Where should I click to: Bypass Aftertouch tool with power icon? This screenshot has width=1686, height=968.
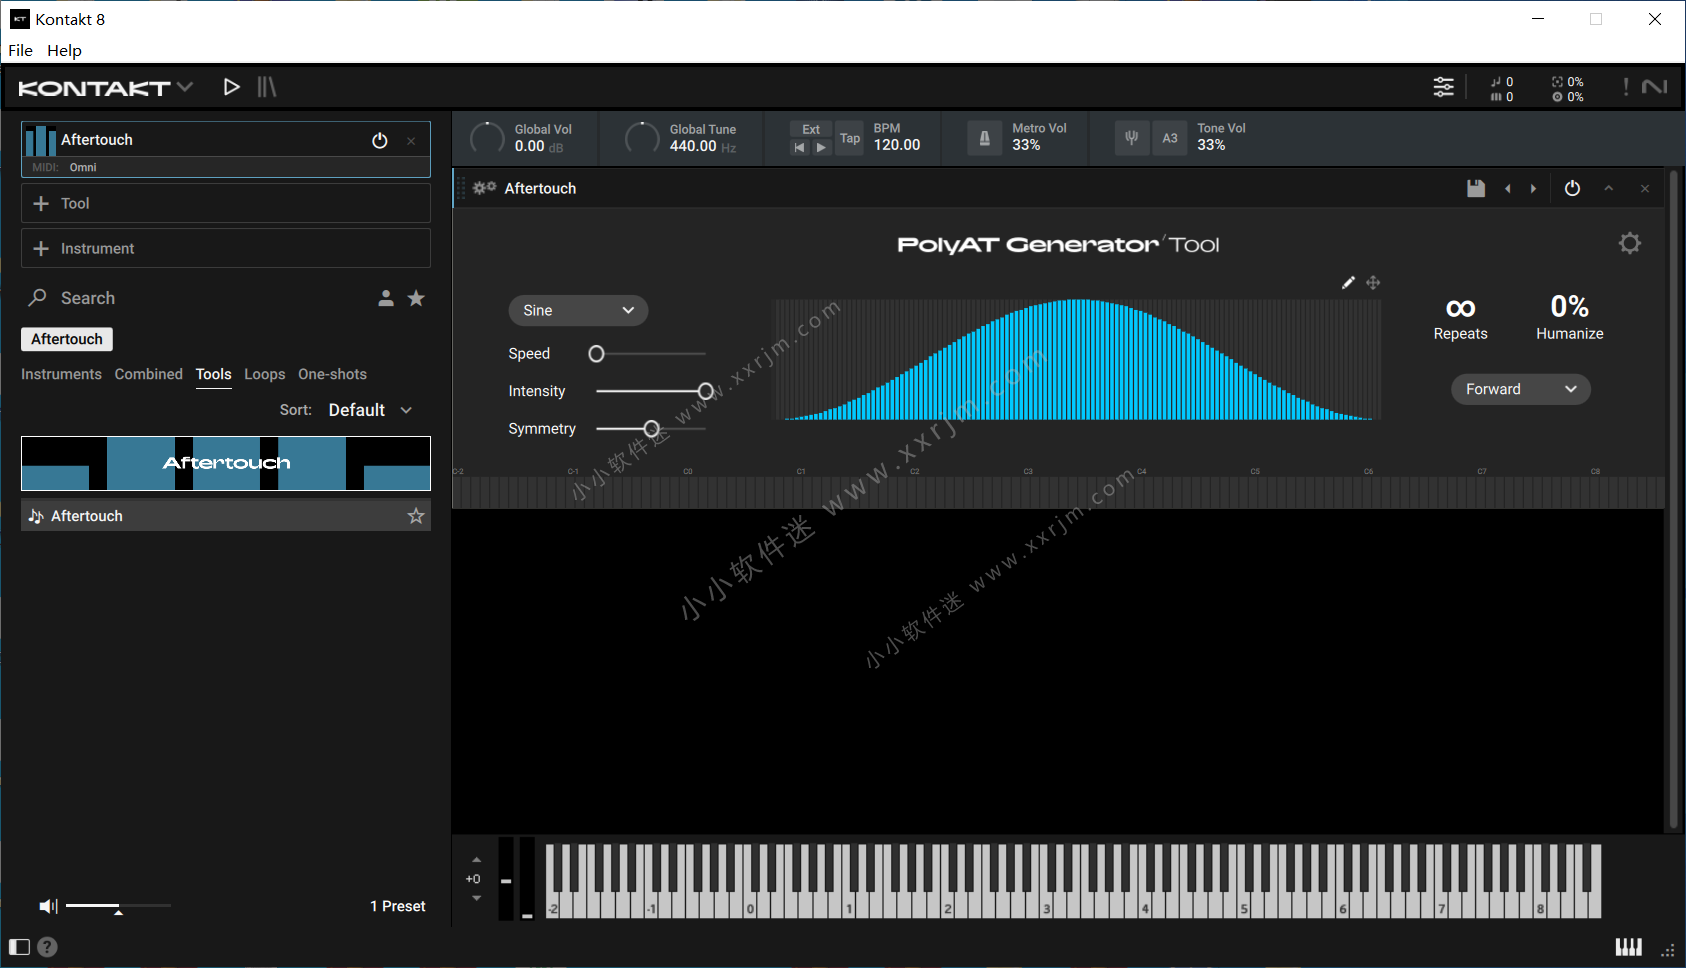pos(1572,188)
